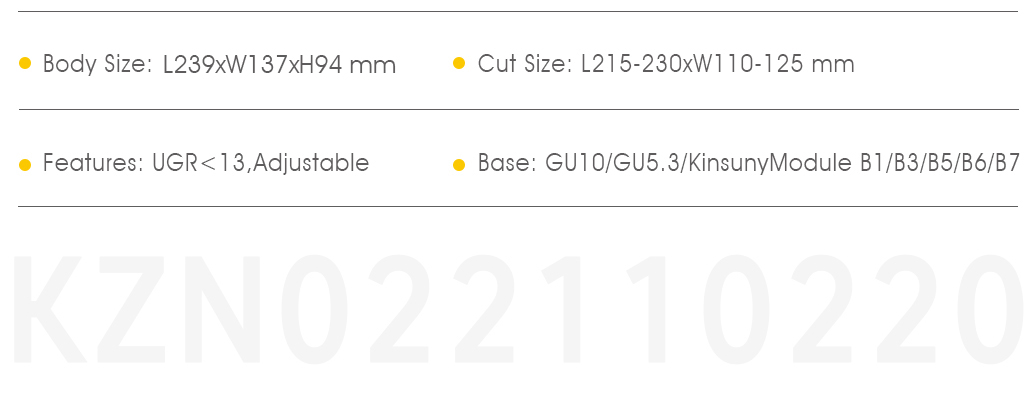Click the B7 module code
Viewport: 1034px width, 398px height.
pyautogui.click(x=1007, y=163)
